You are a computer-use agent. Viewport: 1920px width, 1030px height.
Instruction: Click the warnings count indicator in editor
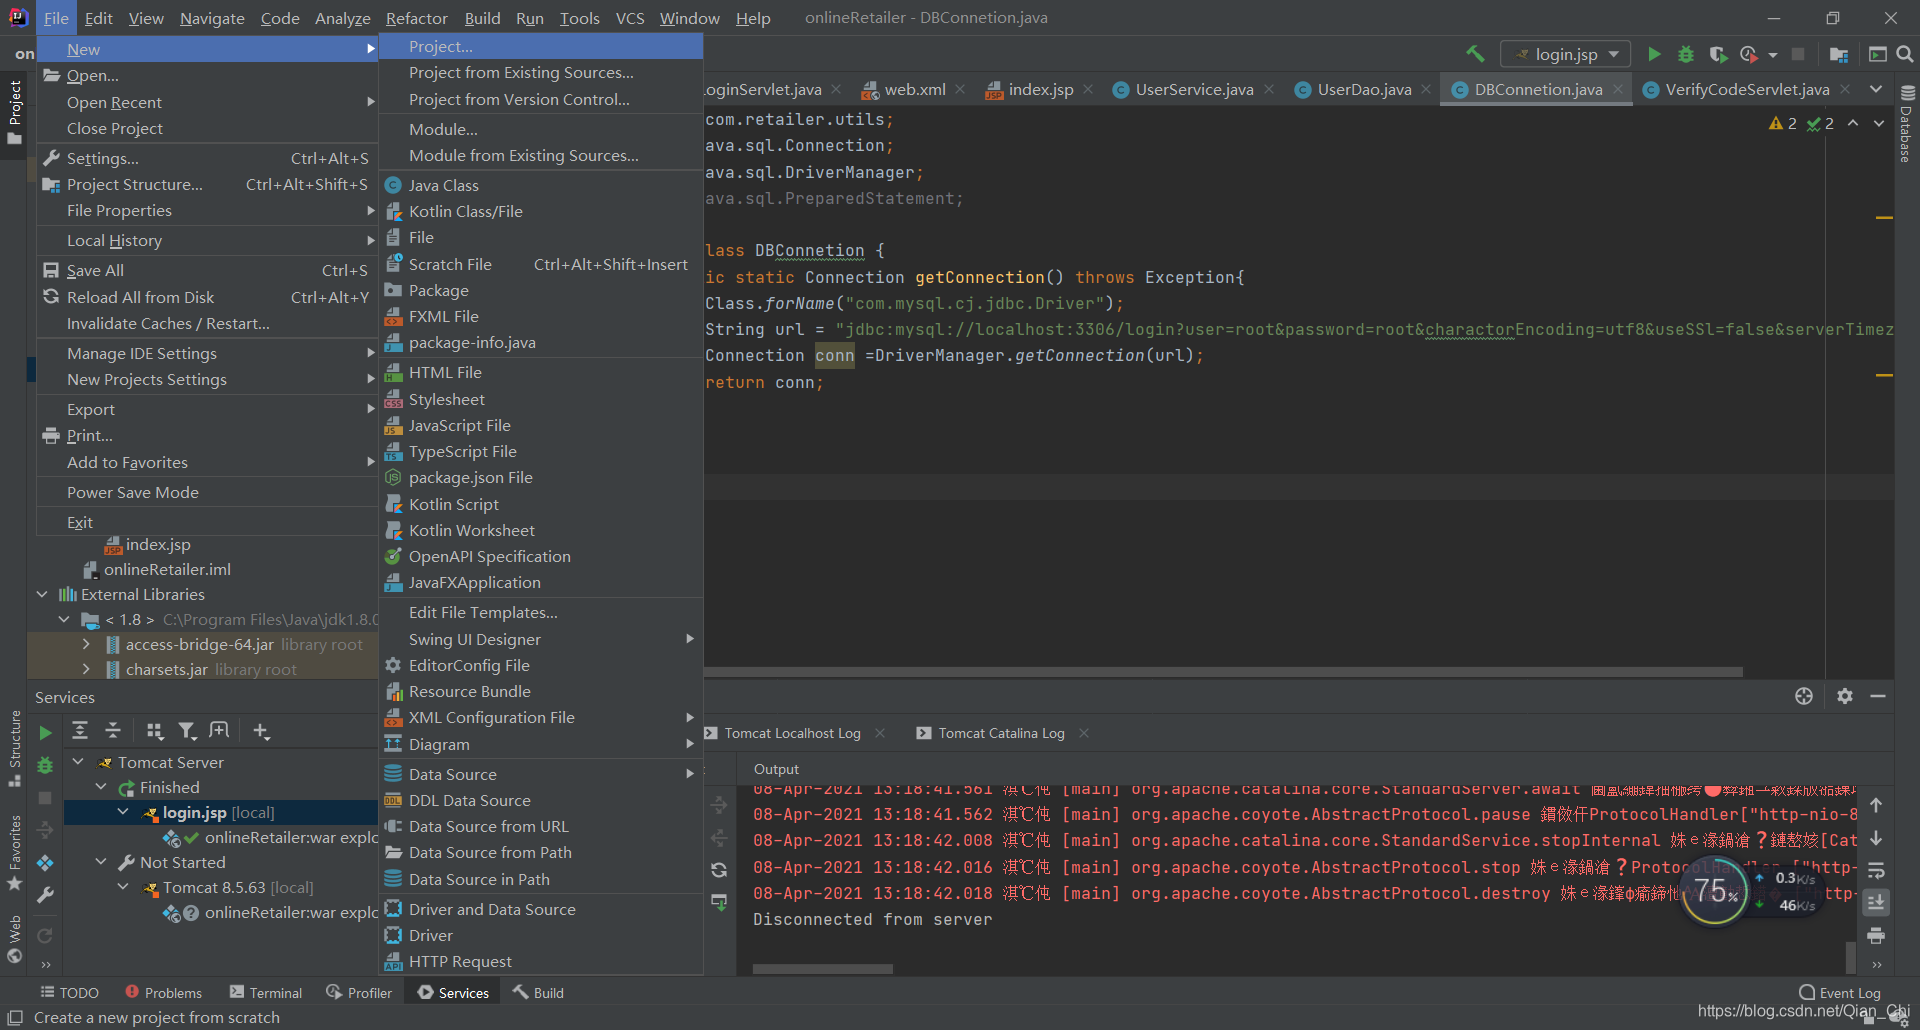[x=1783, y=123]
